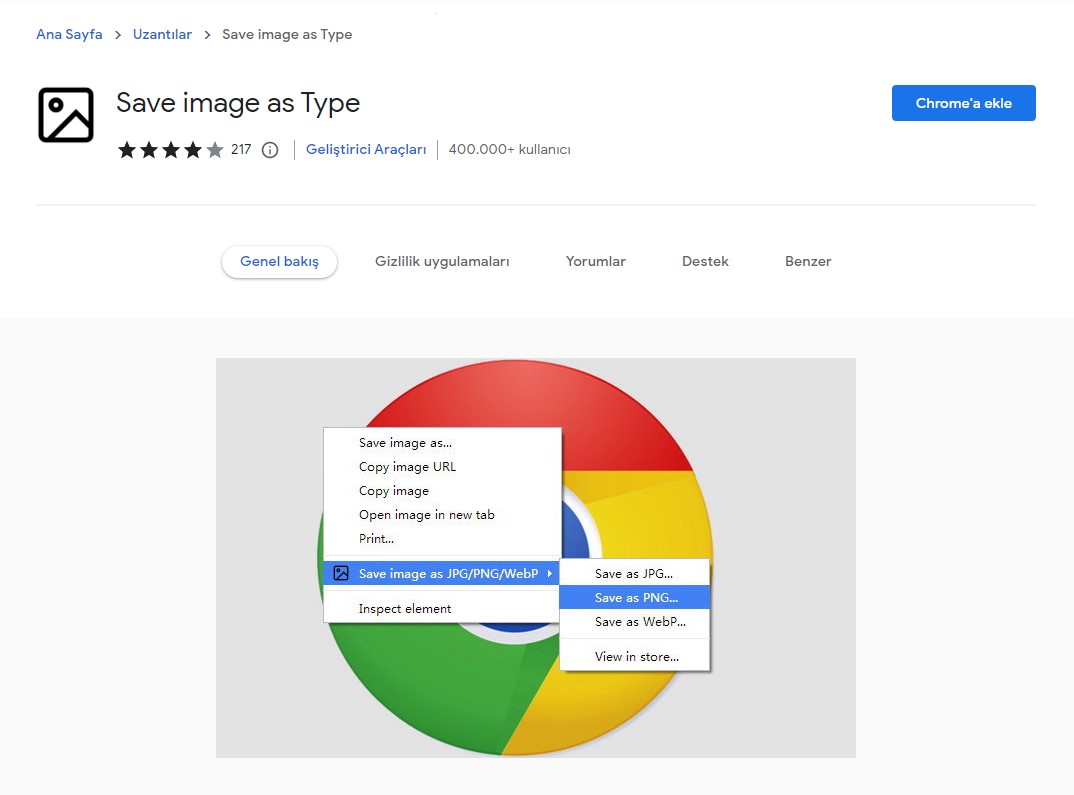Switch to Gizlilik uygulamaları tab

click(x=442, y=262)
